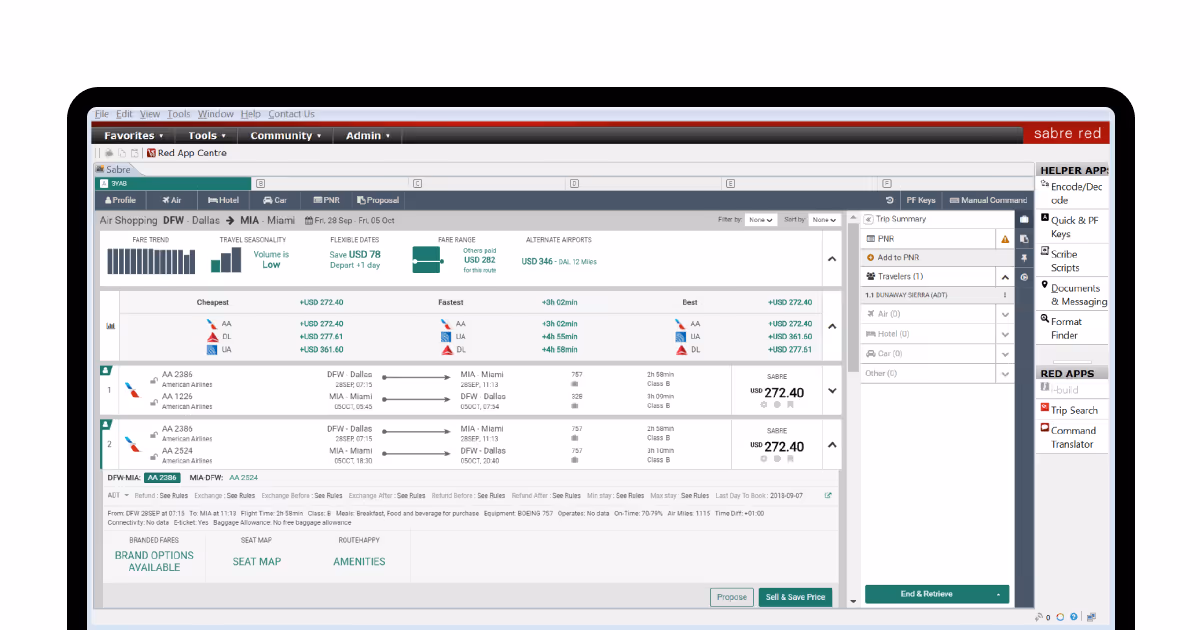Expand the Other (0) section
Screen dimensions: 1200x630
click(x=1005, y=373)
